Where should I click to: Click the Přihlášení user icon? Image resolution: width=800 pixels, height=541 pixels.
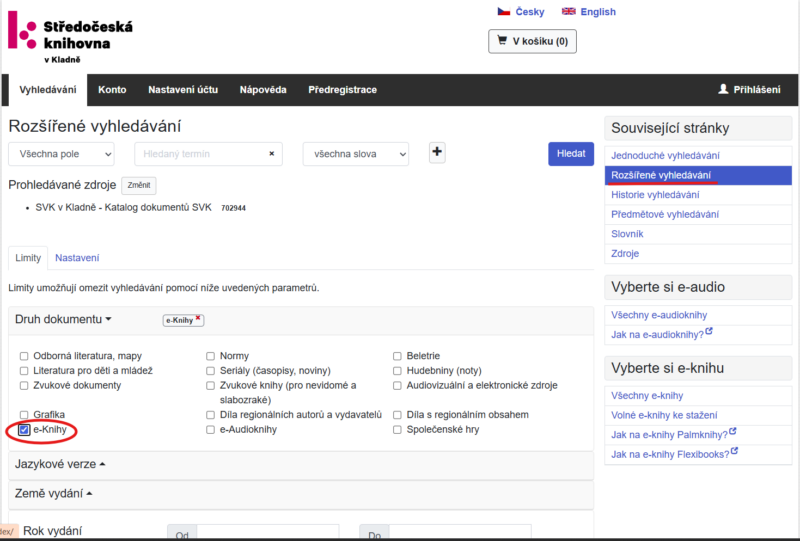(x=723, y=90)
